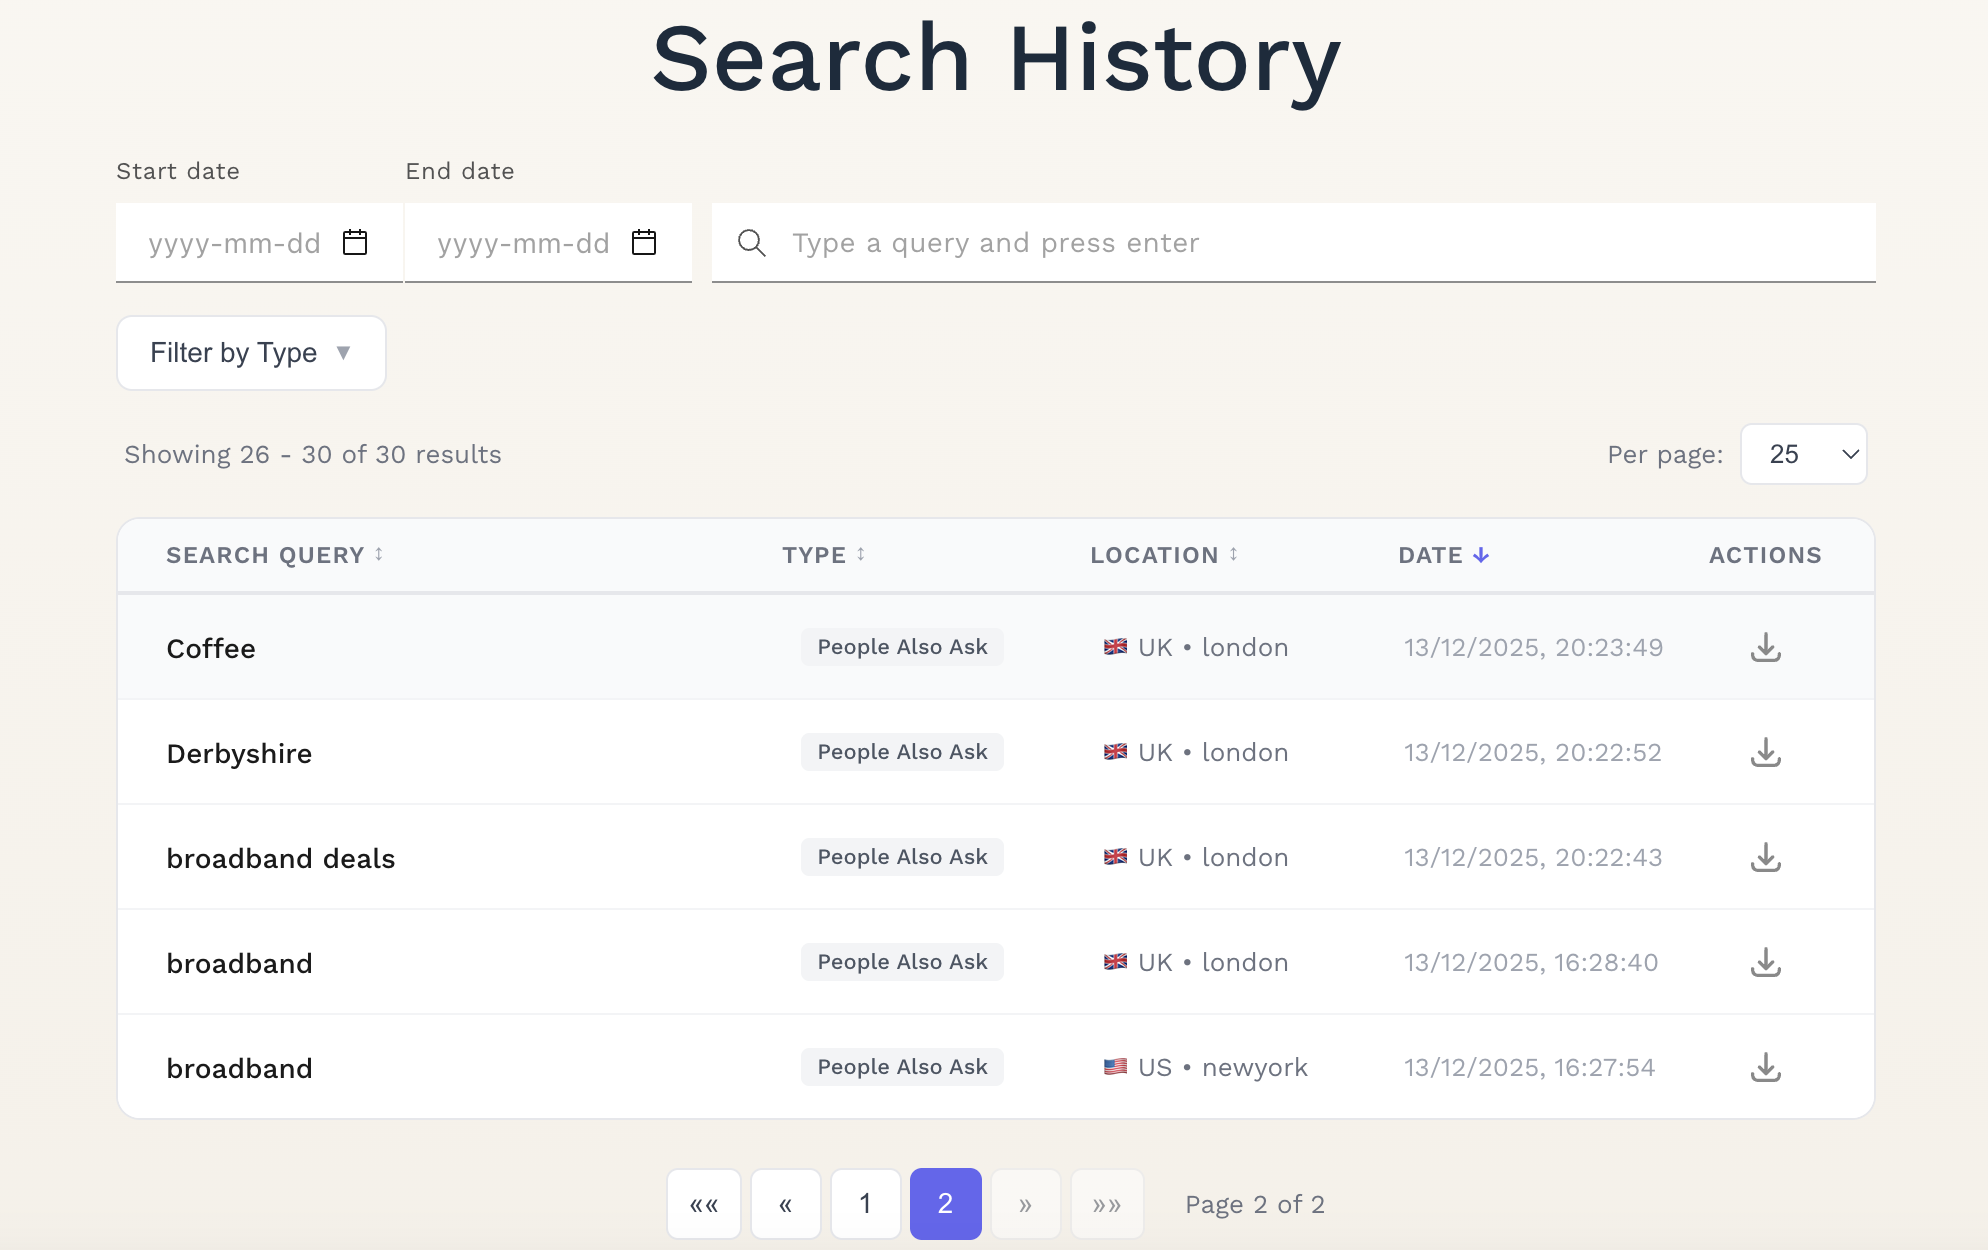Toggle sorting on the Location column
The height and width of the screenshot is (1250, 1988).
[1161, 555]
